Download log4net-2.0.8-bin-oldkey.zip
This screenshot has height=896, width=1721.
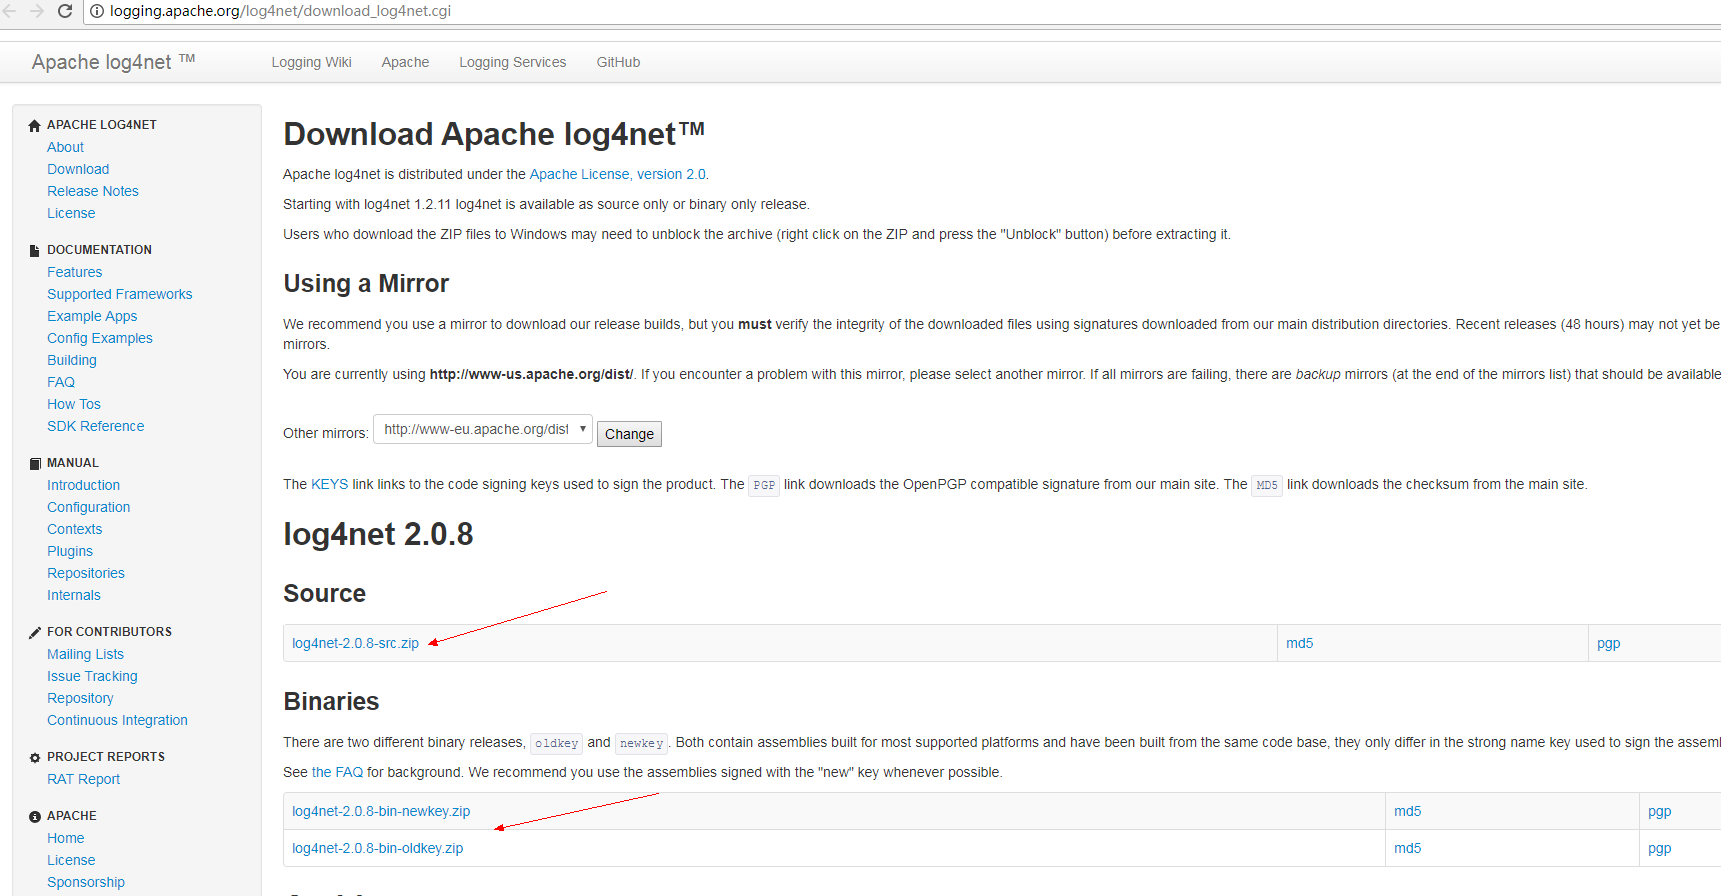coord(377,848)
